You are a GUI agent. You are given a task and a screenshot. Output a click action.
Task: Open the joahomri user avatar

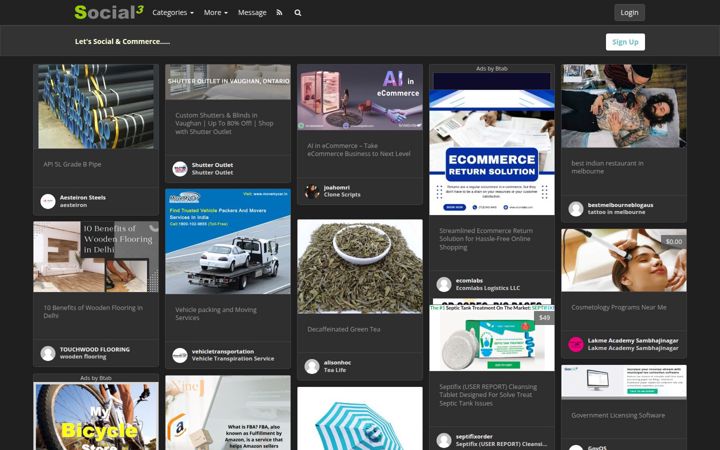pos(312,191)
